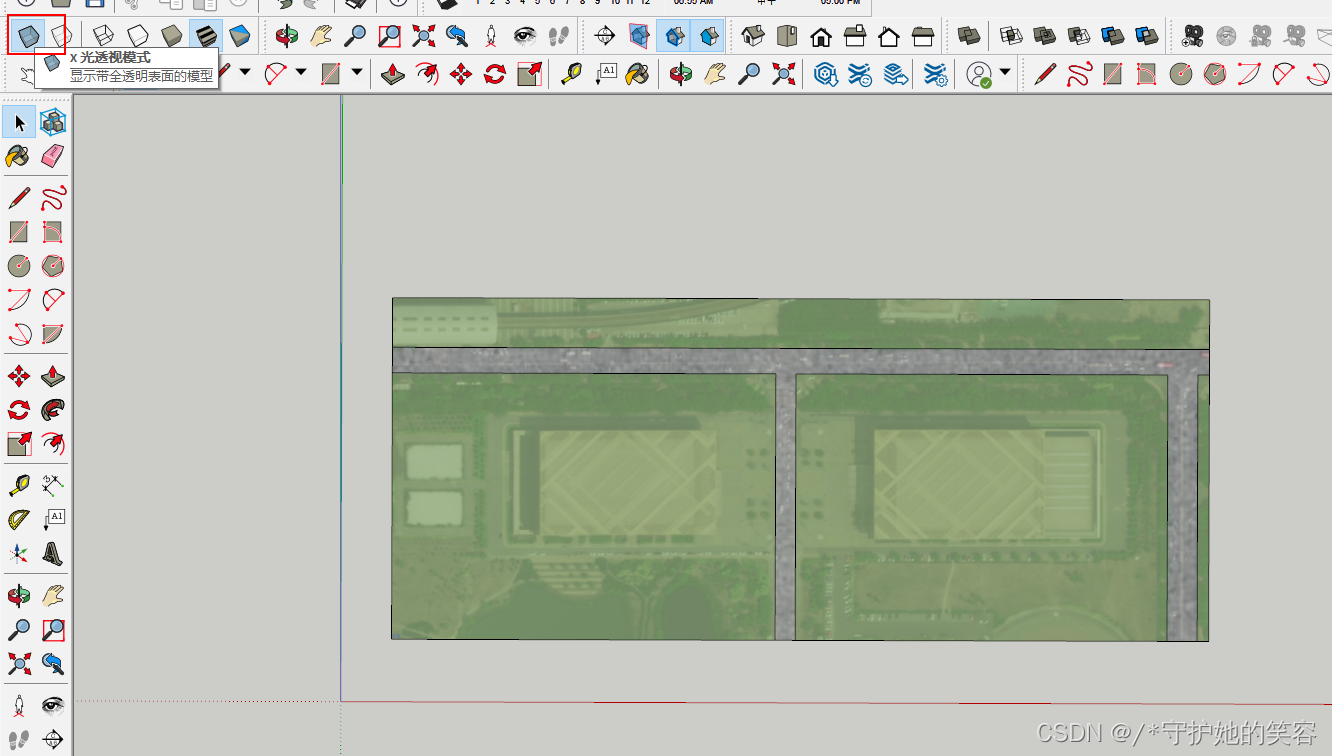1332x756 pixels.
Task: Click the user account profile icon
Action: (x=979, y=73)
